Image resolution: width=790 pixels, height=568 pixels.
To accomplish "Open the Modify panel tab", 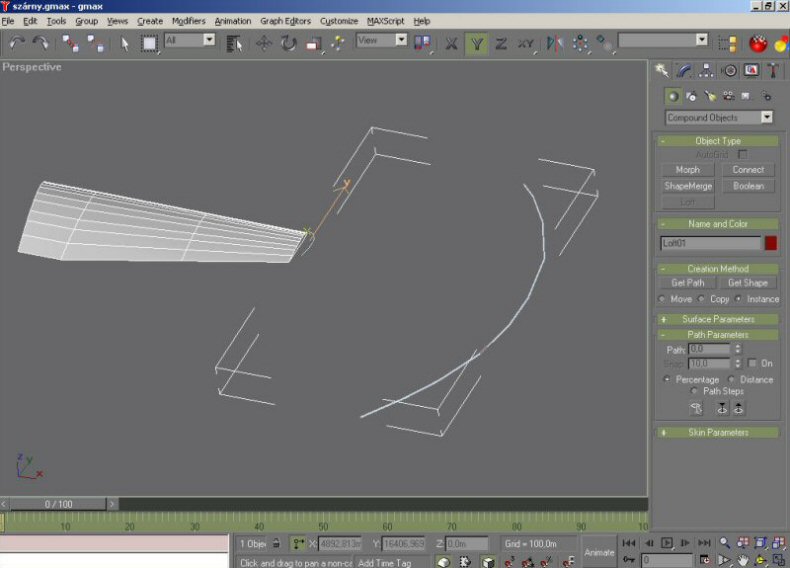I will [x=685, y=70].
